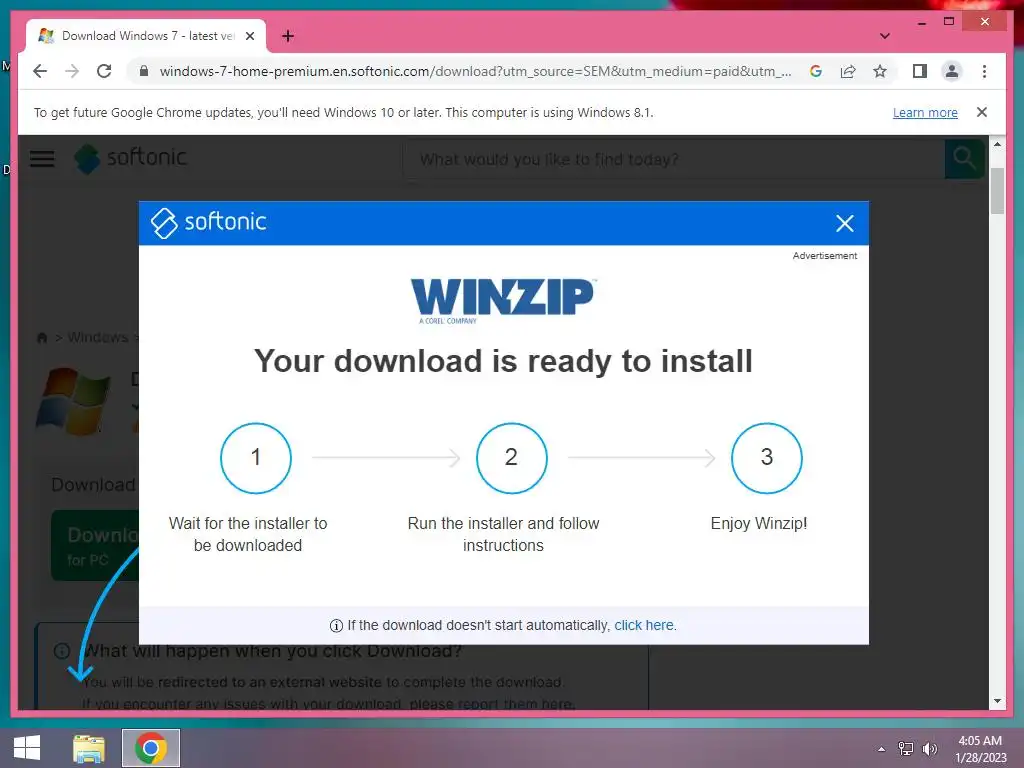Click the Softonic logo on page header
The width and height of the screenshot is (1024, 768).
(x=131, y=158)
